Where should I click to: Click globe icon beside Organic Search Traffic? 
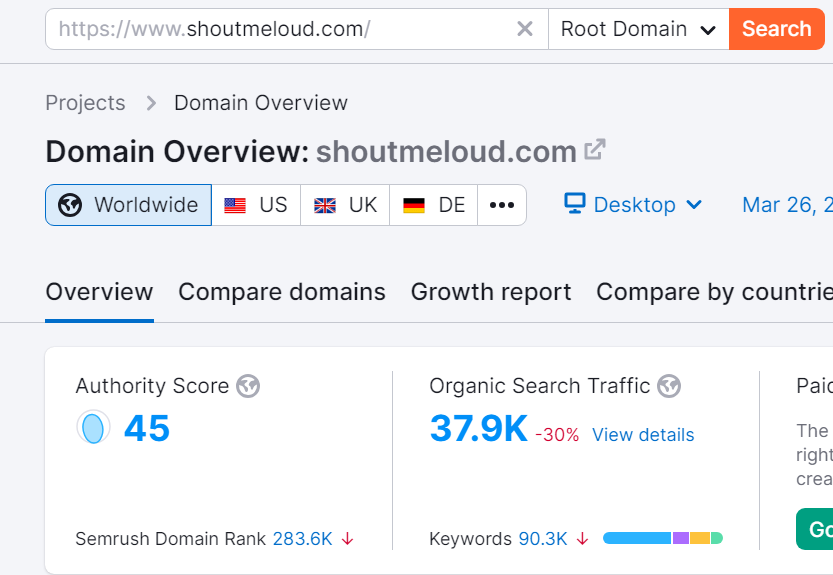coord(669,386)
